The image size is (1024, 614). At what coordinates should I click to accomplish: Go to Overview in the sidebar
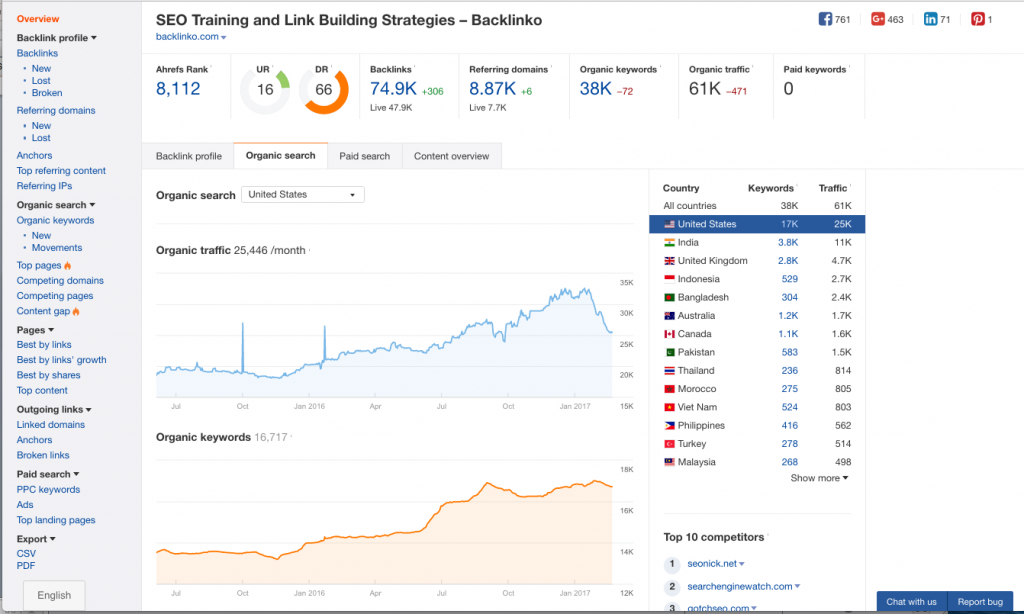38,19
